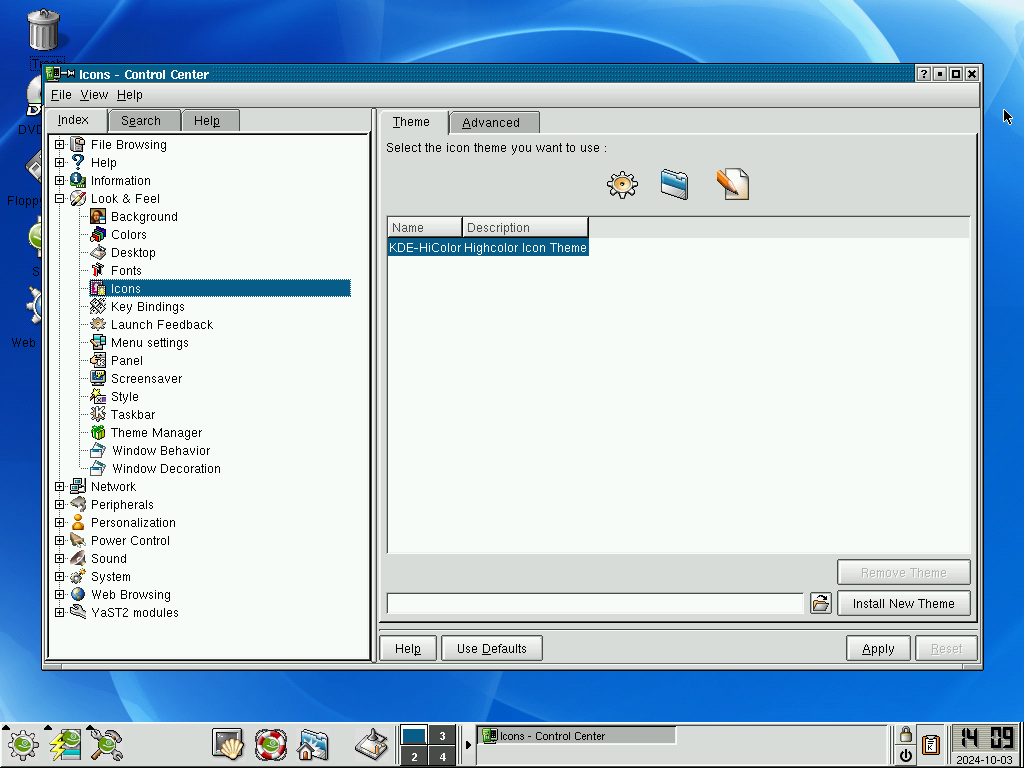Click the folder browse icon beside theme path field
Viewport: 1024px width, 768px height.
tap(821, 603)
